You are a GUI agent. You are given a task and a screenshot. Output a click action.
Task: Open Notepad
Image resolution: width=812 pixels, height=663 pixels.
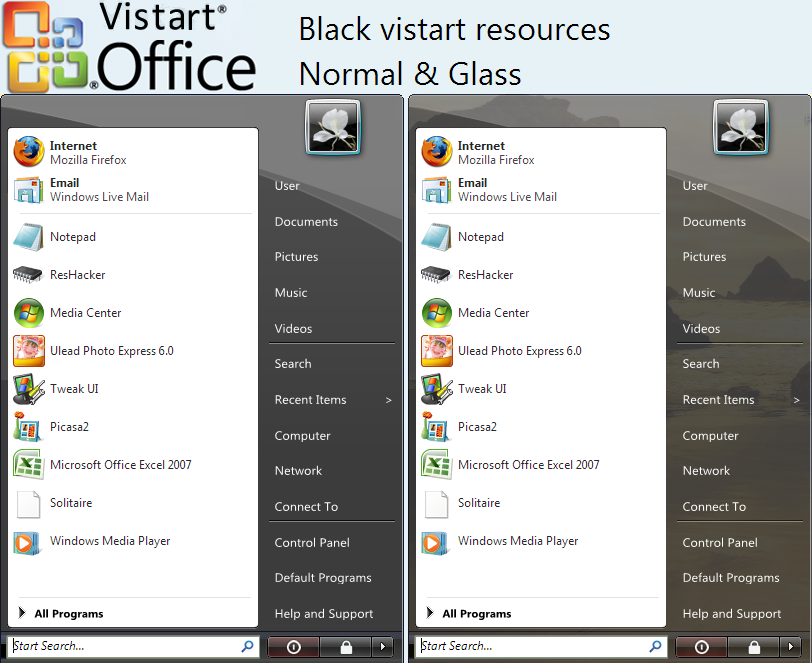(72, 237)
